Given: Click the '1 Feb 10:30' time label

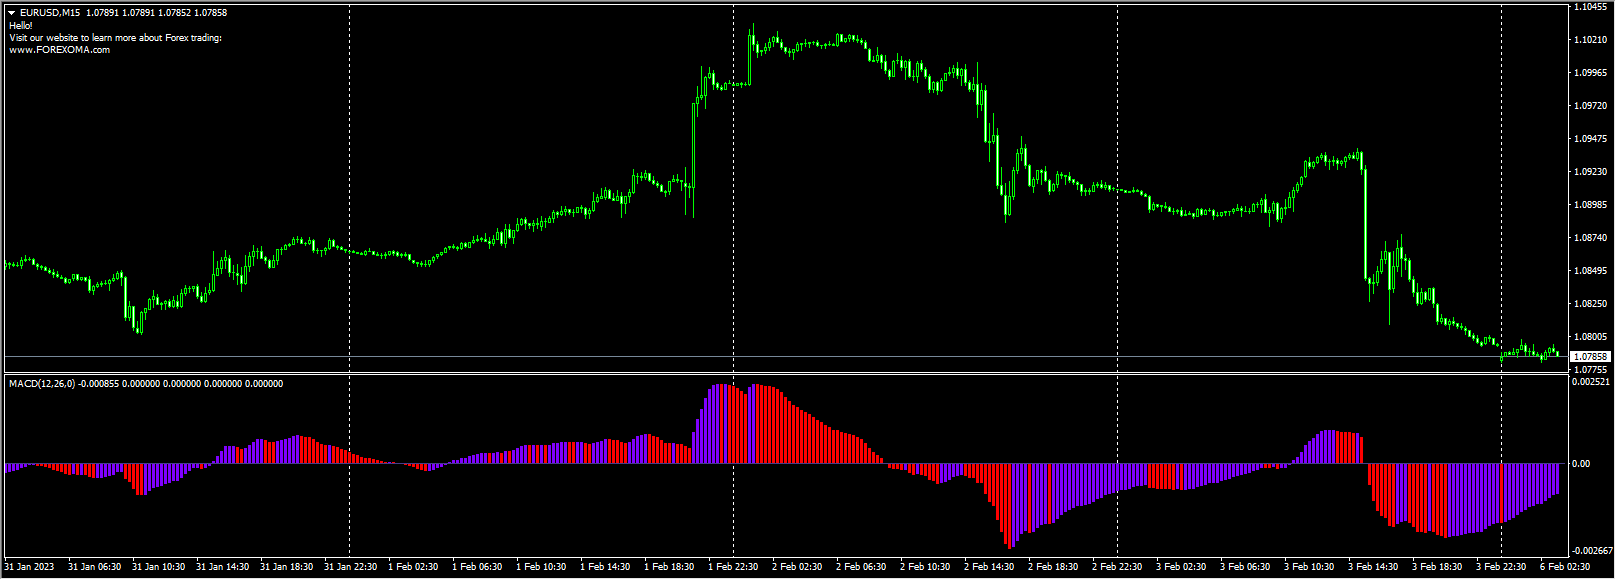Looking at the screenshot, I should tap(541, 567).
